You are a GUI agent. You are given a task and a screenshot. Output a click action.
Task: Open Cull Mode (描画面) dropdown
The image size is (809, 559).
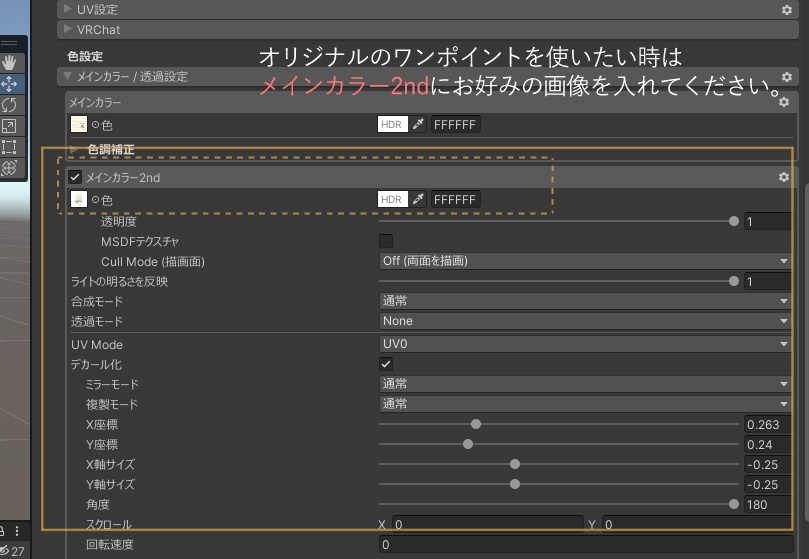pos(585,261)
